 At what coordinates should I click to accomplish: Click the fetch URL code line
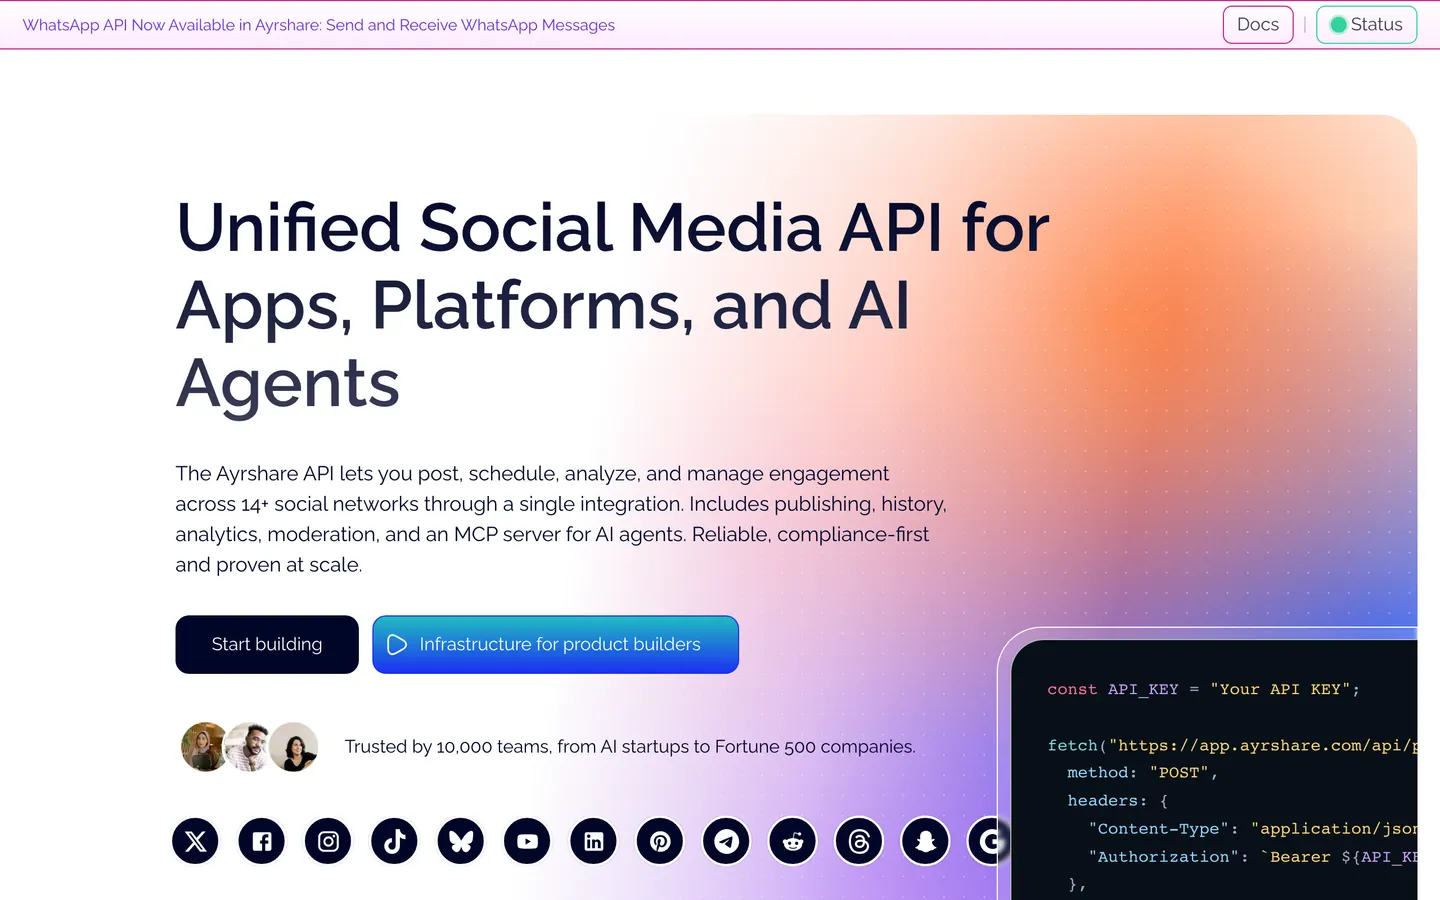pos(1232,745)
